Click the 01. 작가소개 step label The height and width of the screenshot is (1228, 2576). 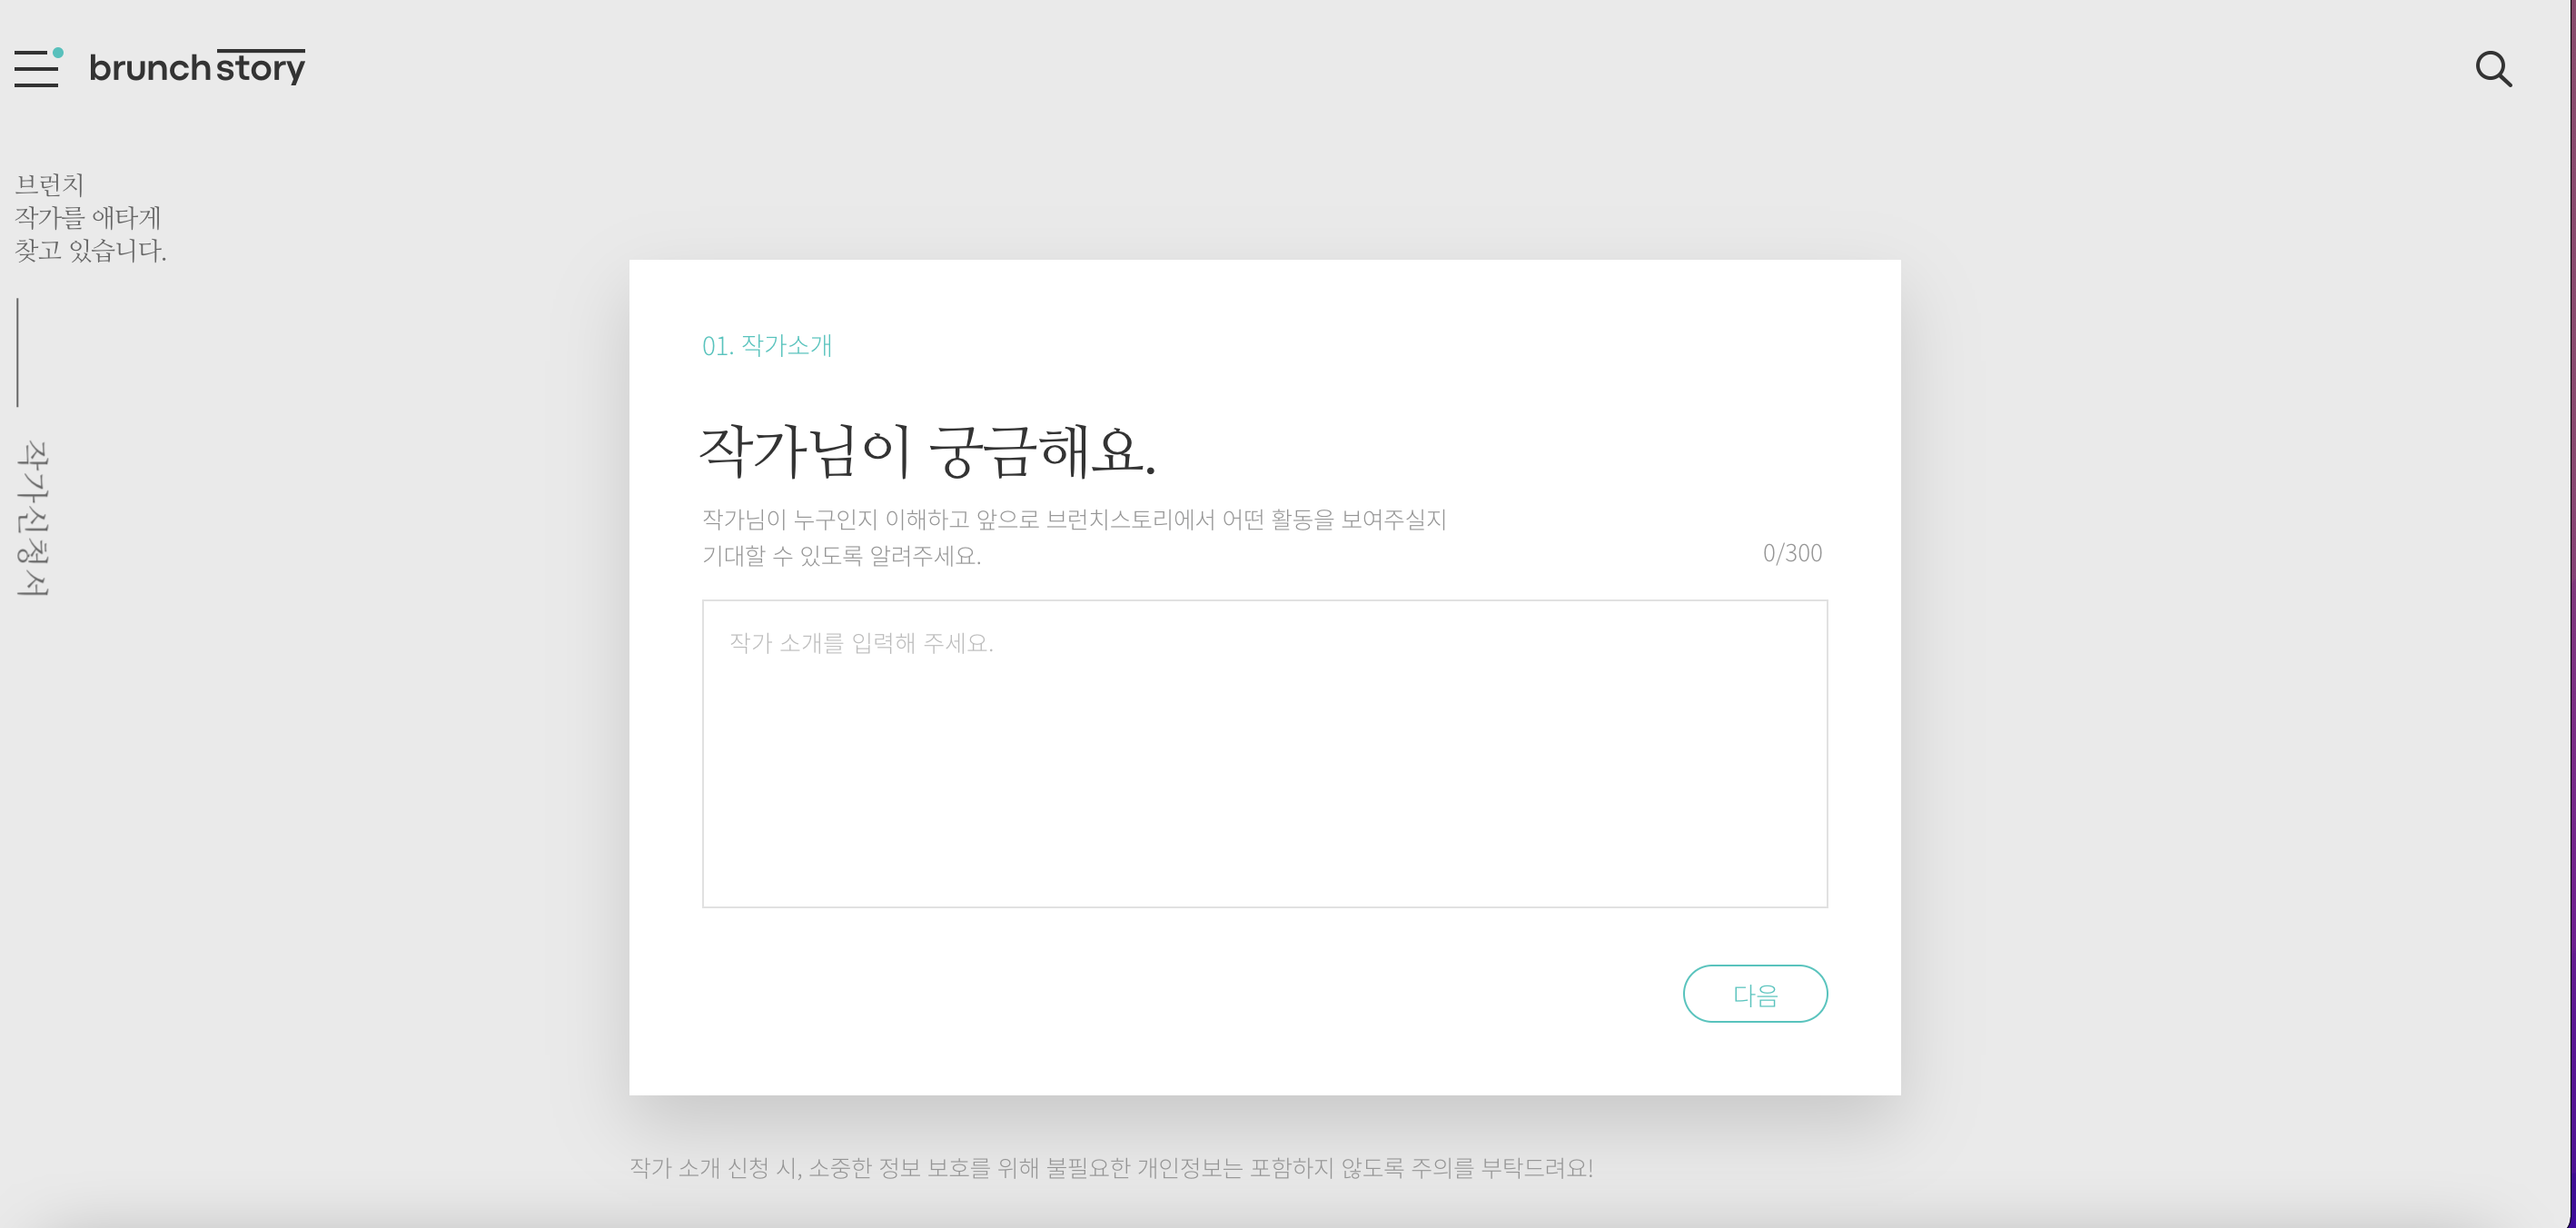767,345
